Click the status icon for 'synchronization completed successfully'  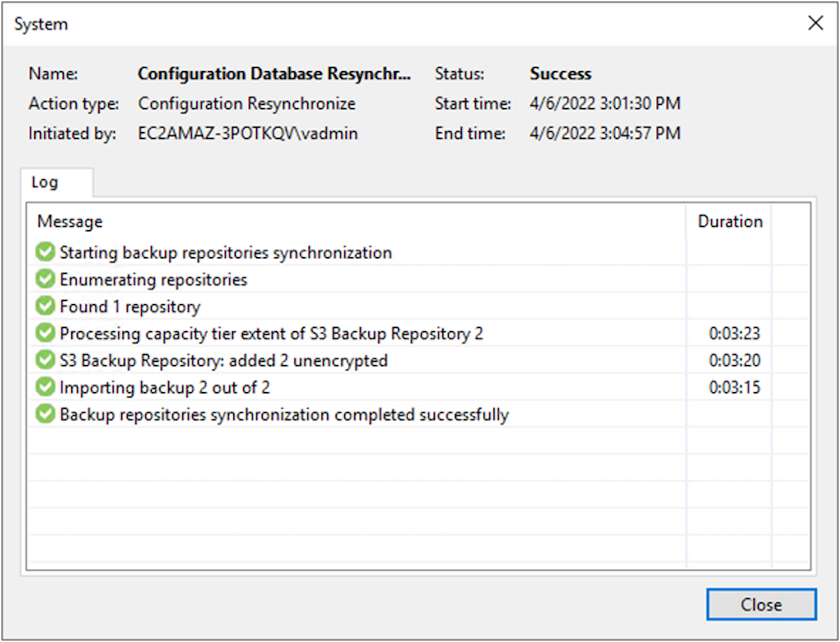(x=45, y=414)
